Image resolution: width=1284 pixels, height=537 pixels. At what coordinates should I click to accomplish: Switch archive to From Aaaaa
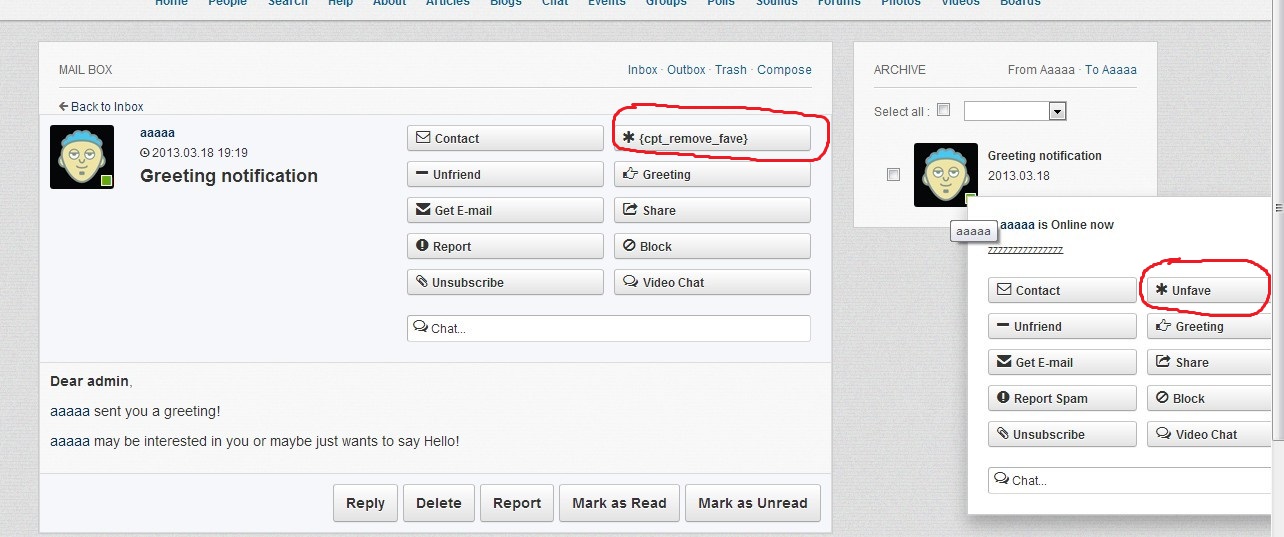point(1041,70)
